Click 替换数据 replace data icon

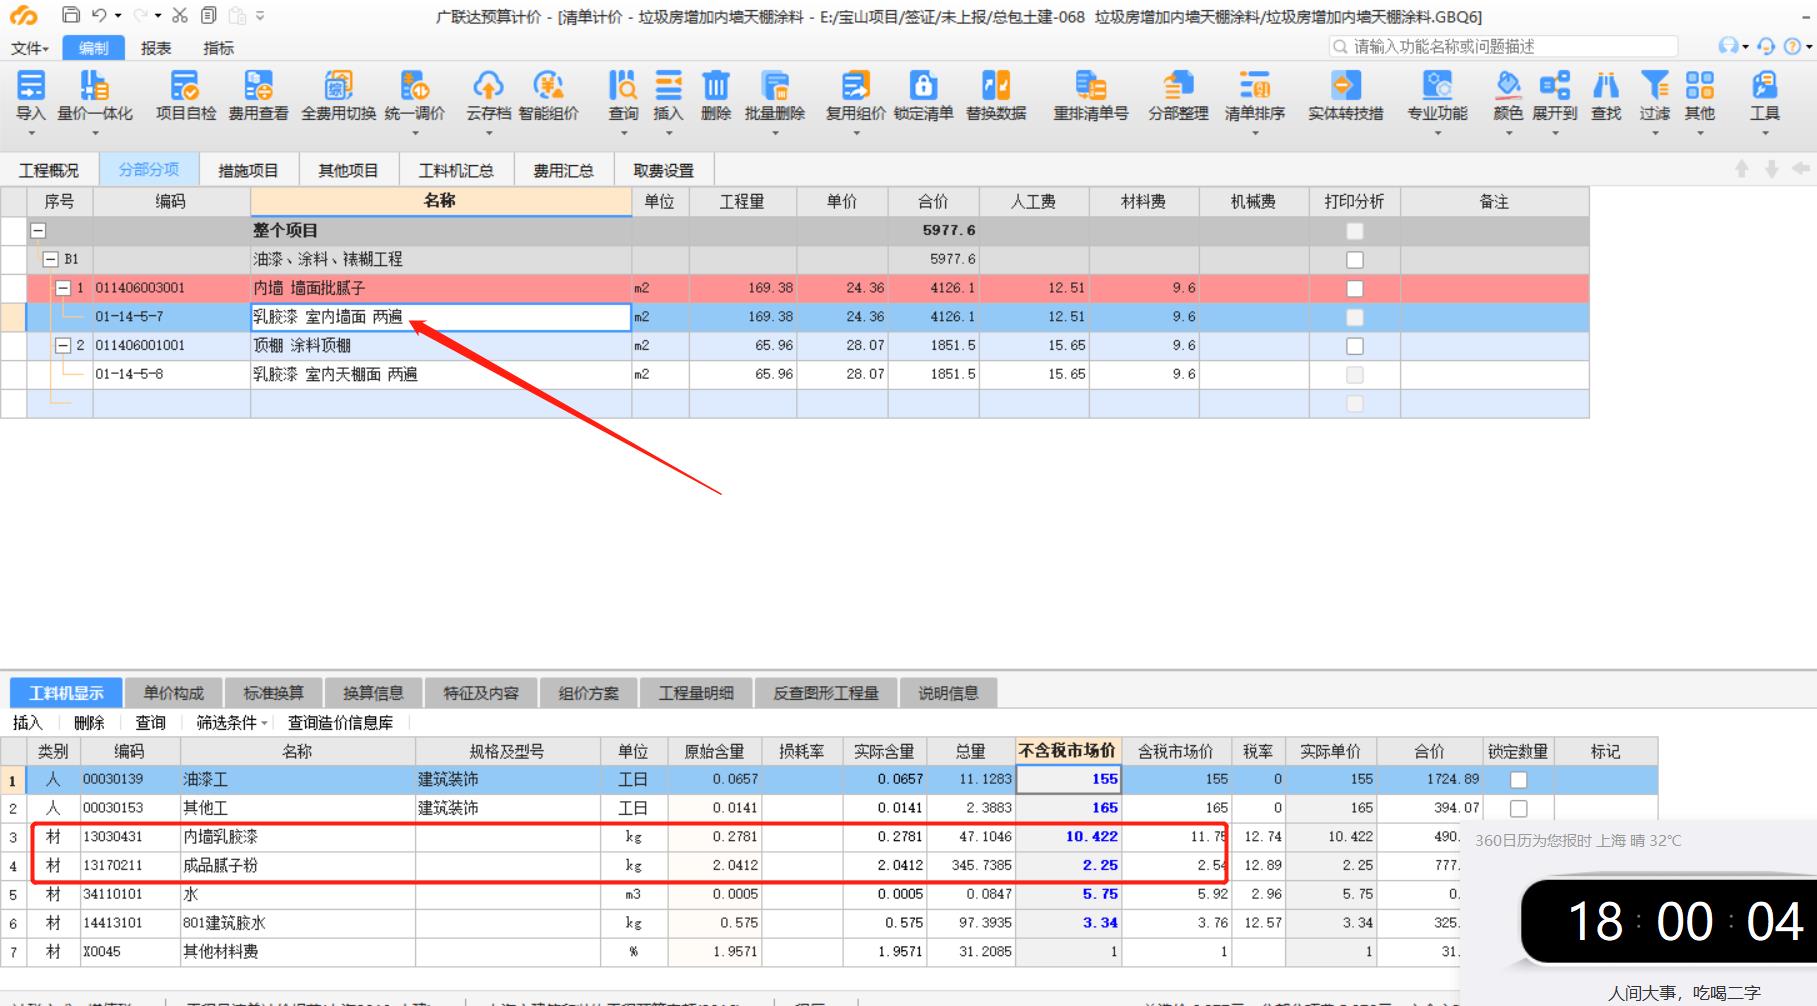(996, 86)
